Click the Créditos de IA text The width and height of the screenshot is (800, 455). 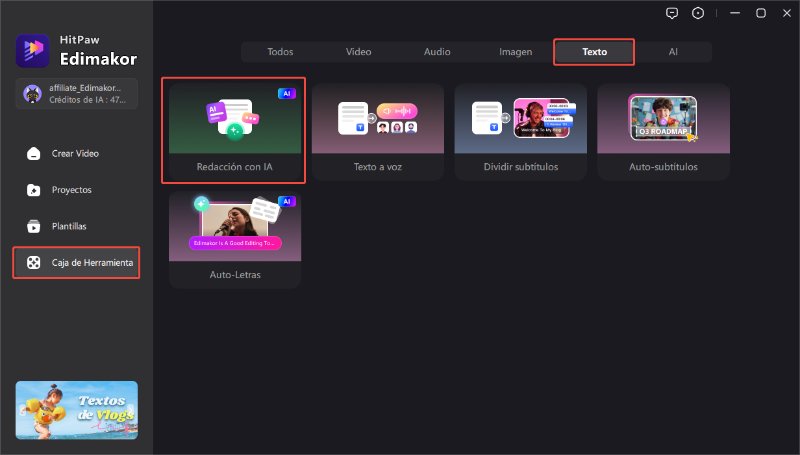(87, 100)
